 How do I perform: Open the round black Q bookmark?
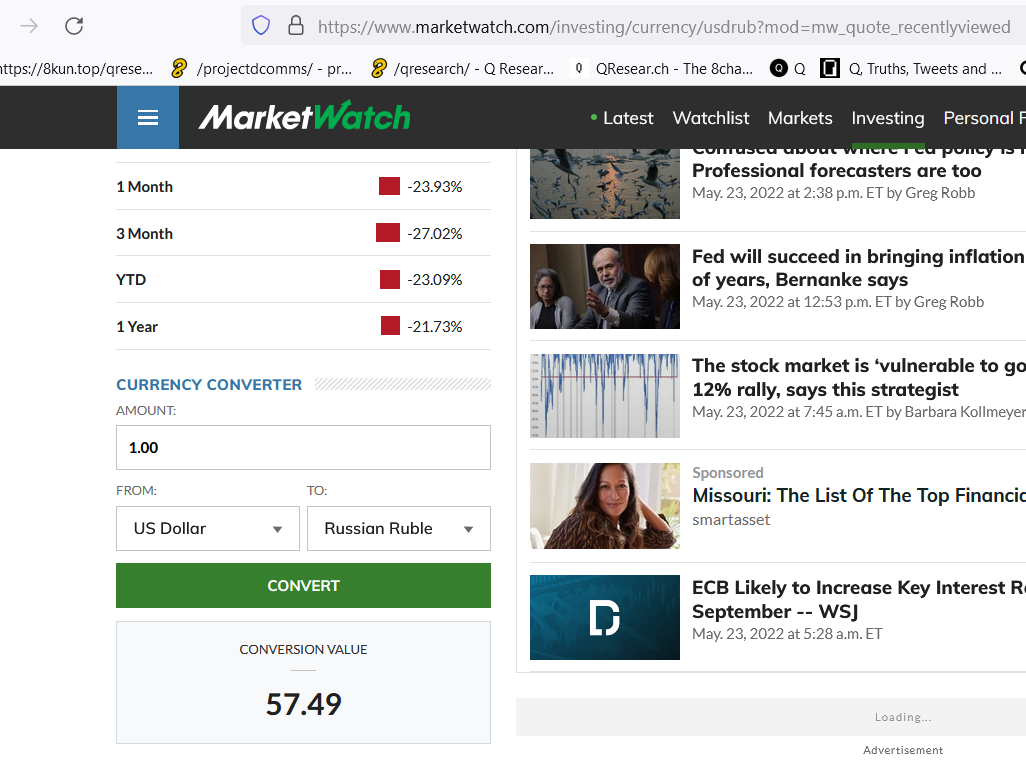[788, 69]
